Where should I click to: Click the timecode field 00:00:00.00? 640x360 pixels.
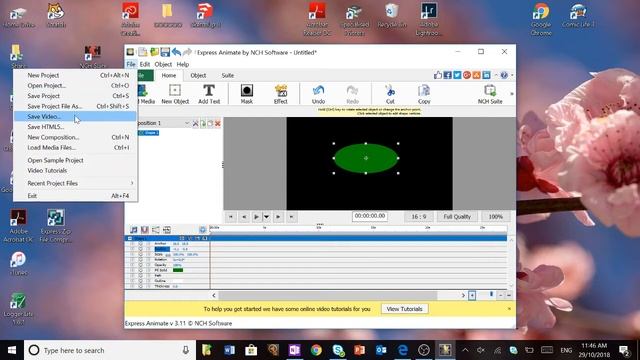(370, 216)
